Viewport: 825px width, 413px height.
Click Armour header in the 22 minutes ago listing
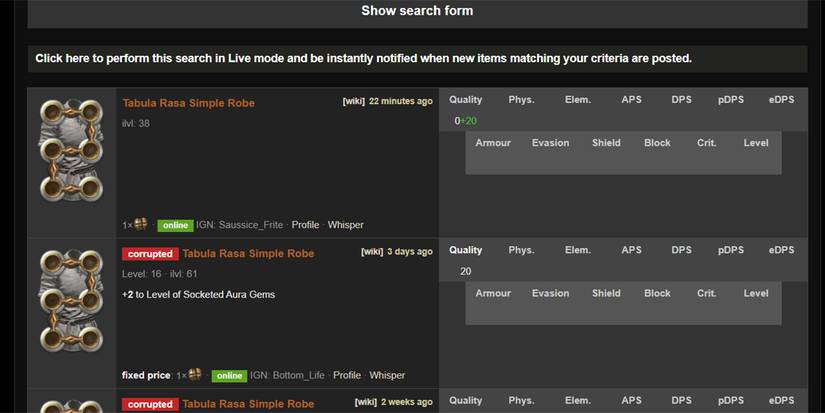click(493, 143)
